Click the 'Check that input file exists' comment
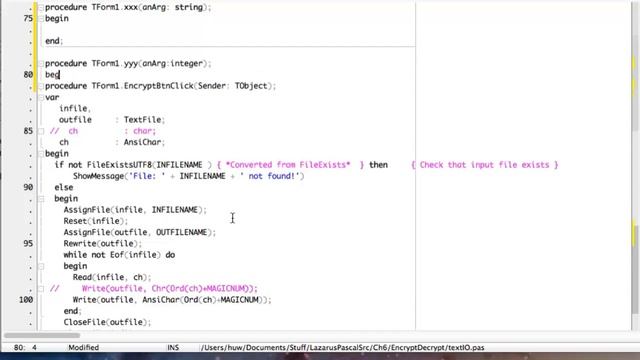Image resolution: width=640 pixels, height=360 pixels. (484, 165)
